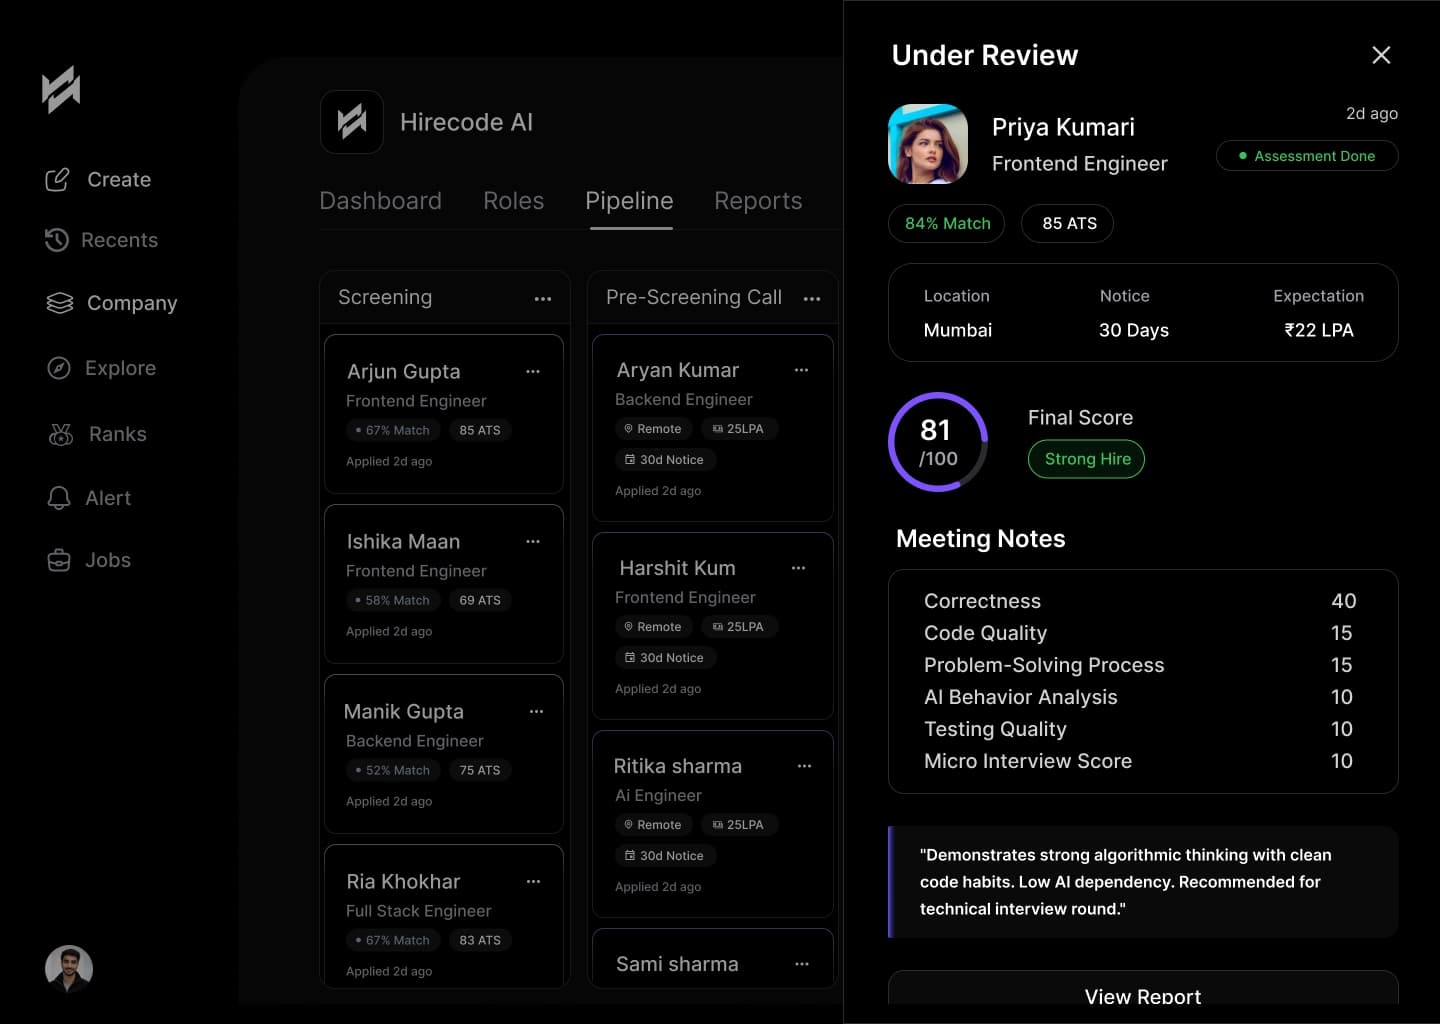1440x1024 pixels.
Task: Click the Micro Interview Score row
Action: (x=1140, y=761)
